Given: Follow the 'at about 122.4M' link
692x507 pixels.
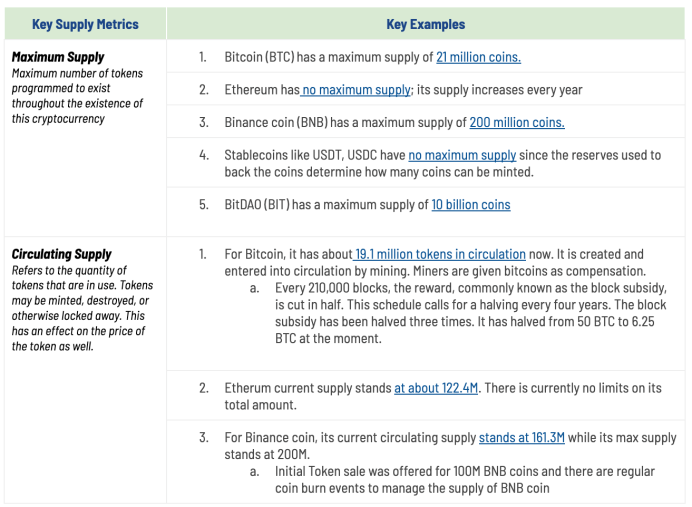Looking at the screenshot, I should point(436,388).
